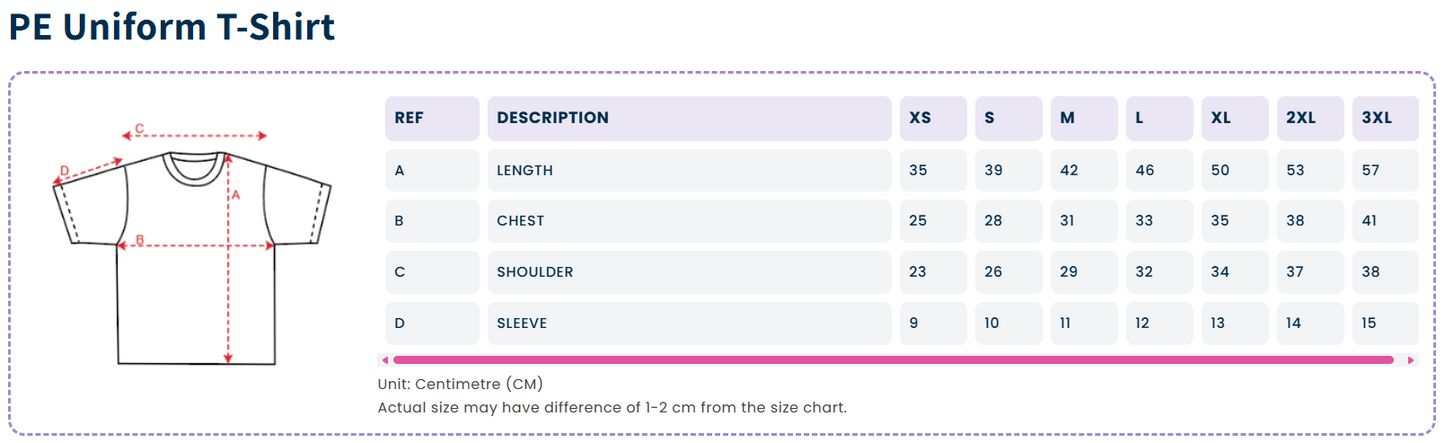Click the 2XL size column header
This screenshot has height=443, width=1445.
click(x=1310, y=118)
